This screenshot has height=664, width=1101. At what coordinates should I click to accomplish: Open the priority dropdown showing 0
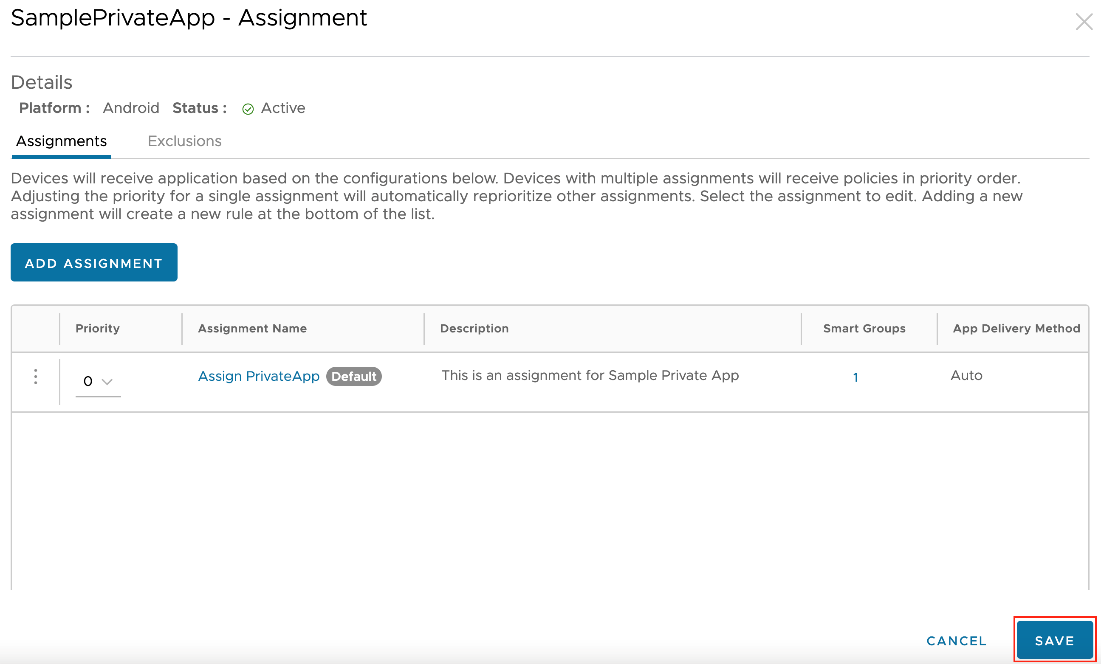coord(97,381)
